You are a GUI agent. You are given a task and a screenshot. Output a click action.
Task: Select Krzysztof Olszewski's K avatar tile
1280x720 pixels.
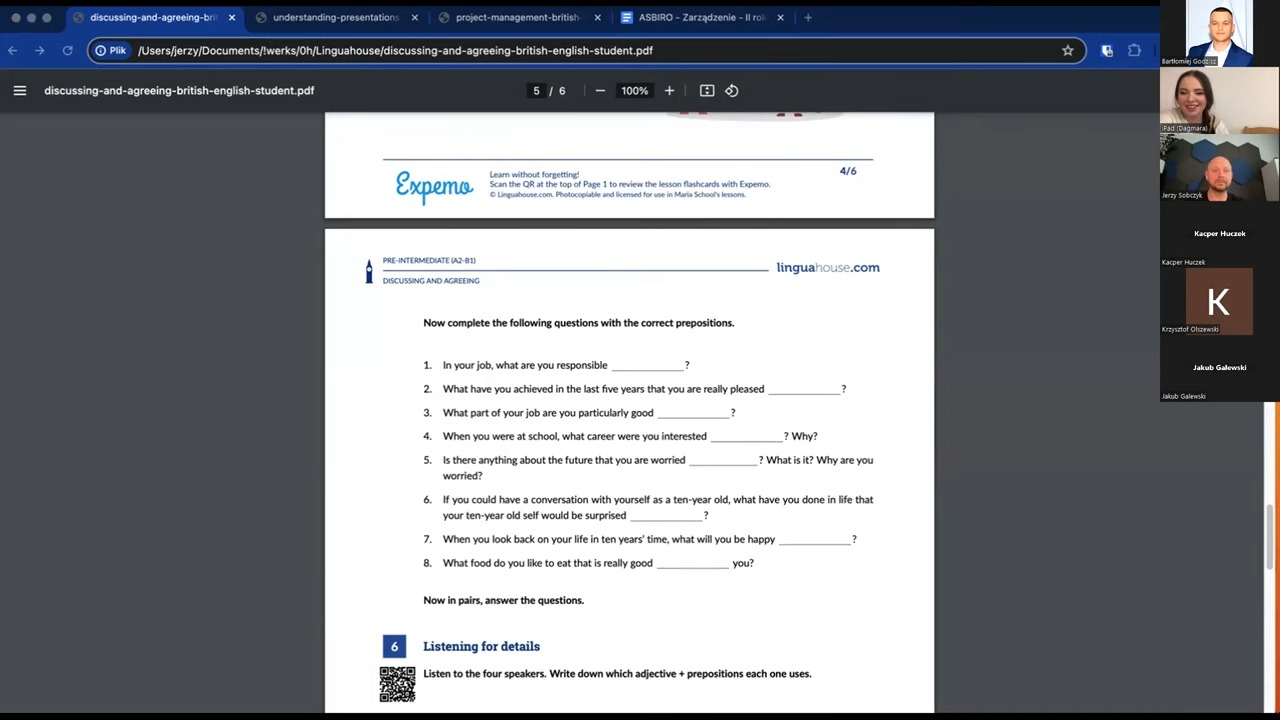pyautogui.click(x=1219, y=301)
